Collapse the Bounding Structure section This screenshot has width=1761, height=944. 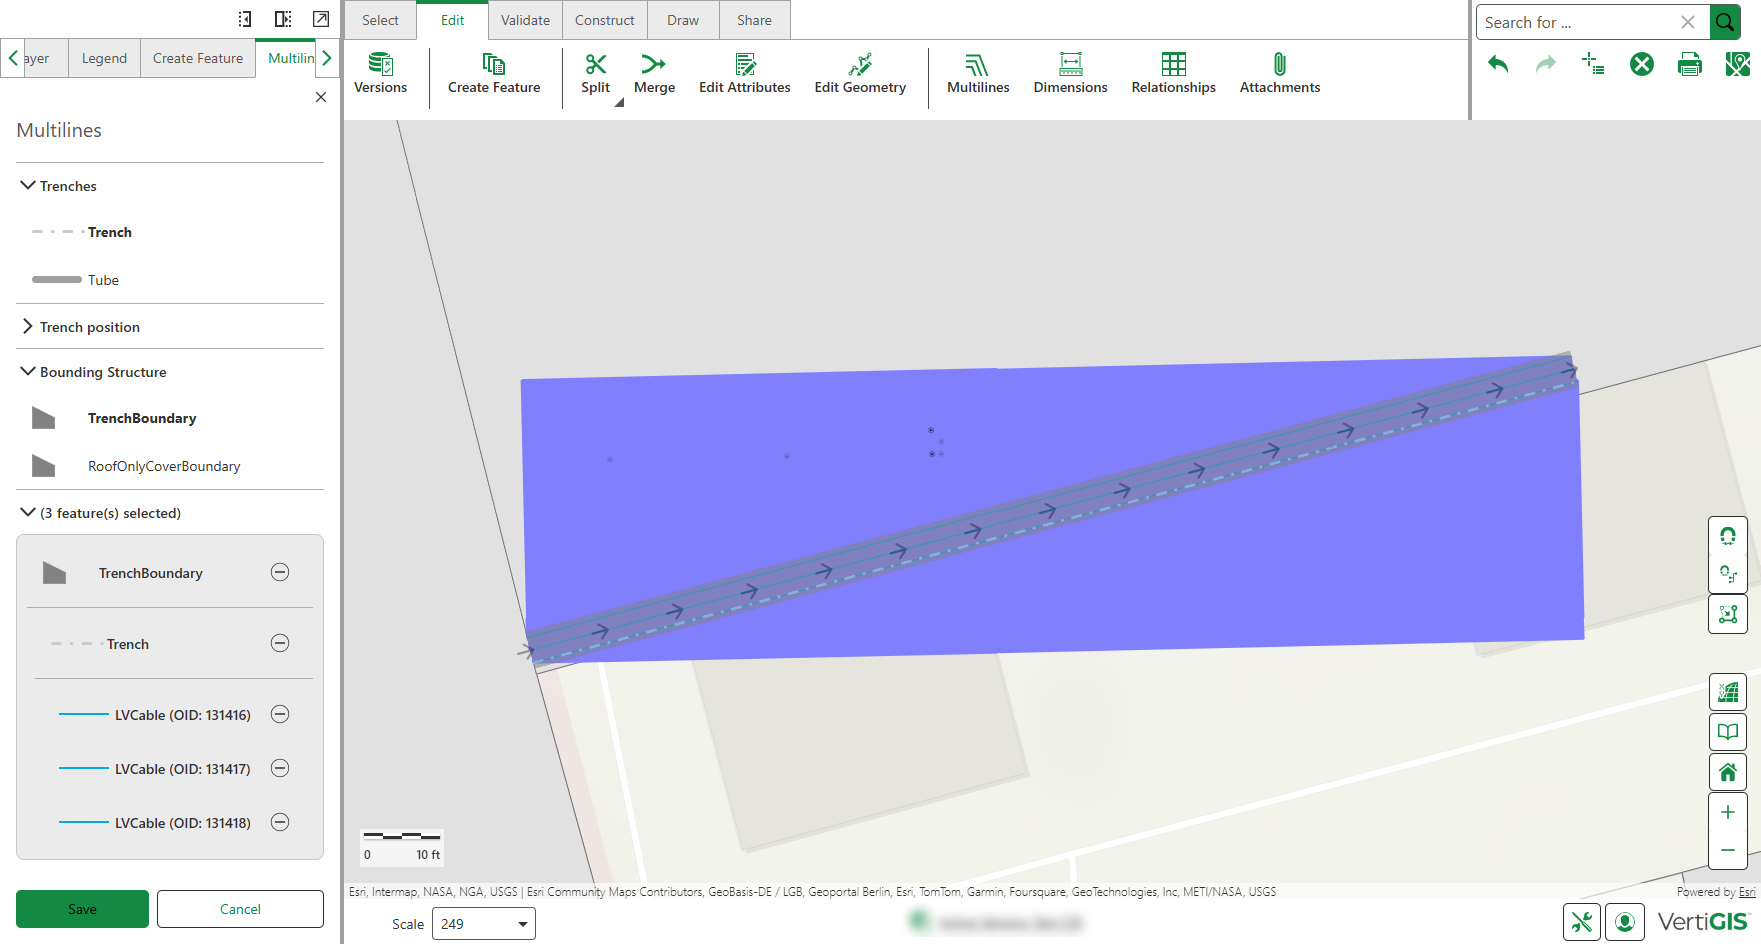pos(28,372)
